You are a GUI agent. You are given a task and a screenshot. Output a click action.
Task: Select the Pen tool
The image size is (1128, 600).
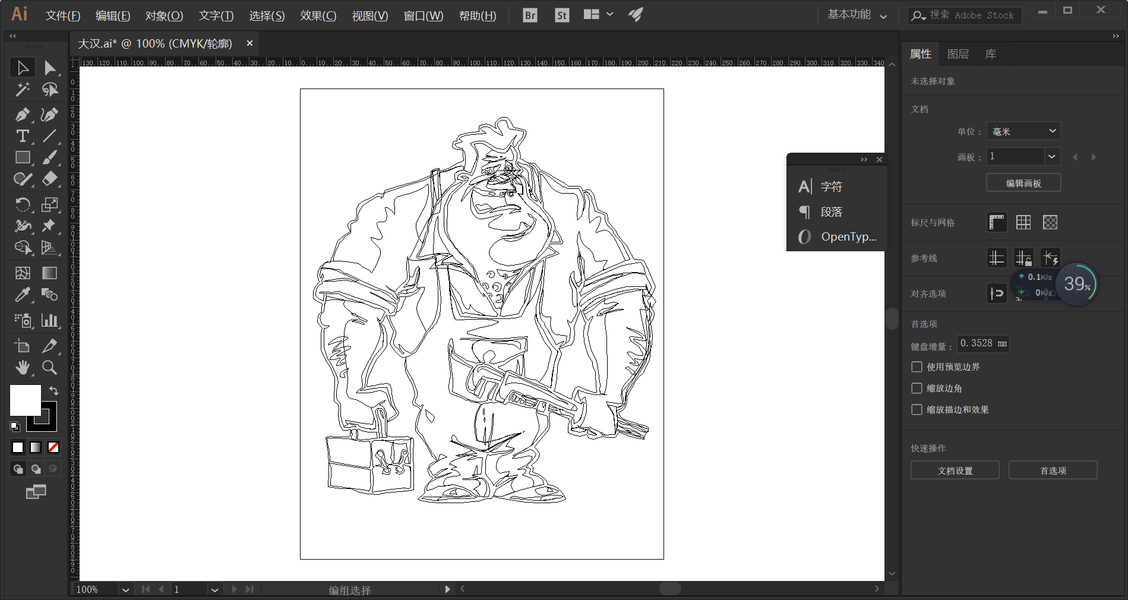pyautogui.click(x=22, y=114)
